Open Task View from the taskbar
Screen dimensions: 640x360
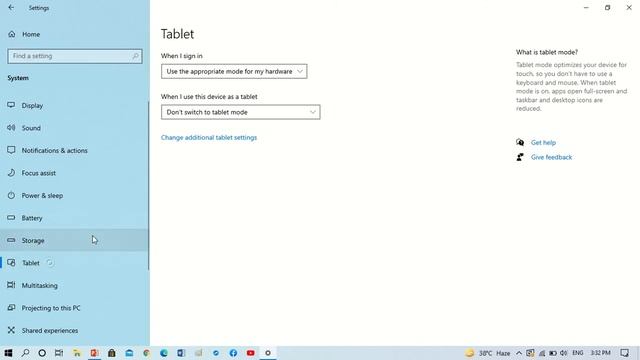point(59,353)
